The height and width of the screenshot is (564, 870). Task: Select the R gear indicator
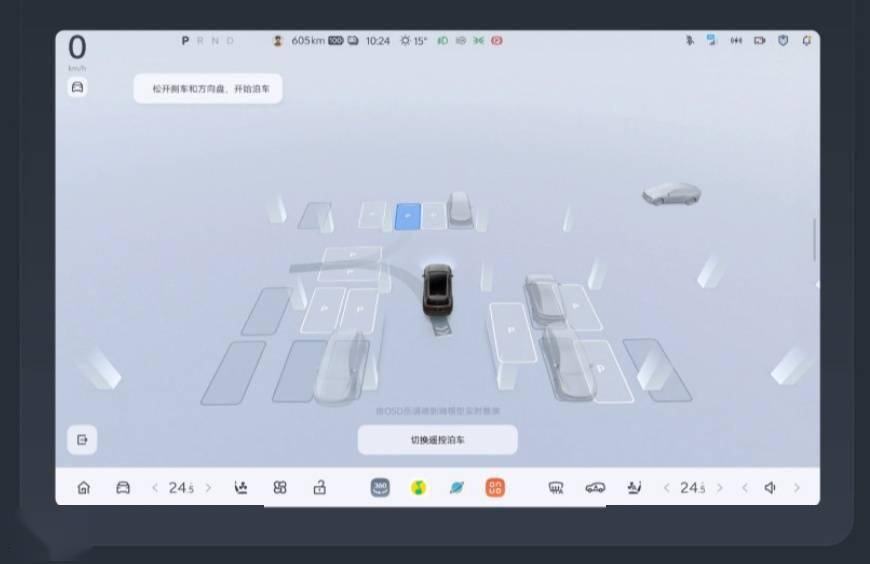pos(200,41)
